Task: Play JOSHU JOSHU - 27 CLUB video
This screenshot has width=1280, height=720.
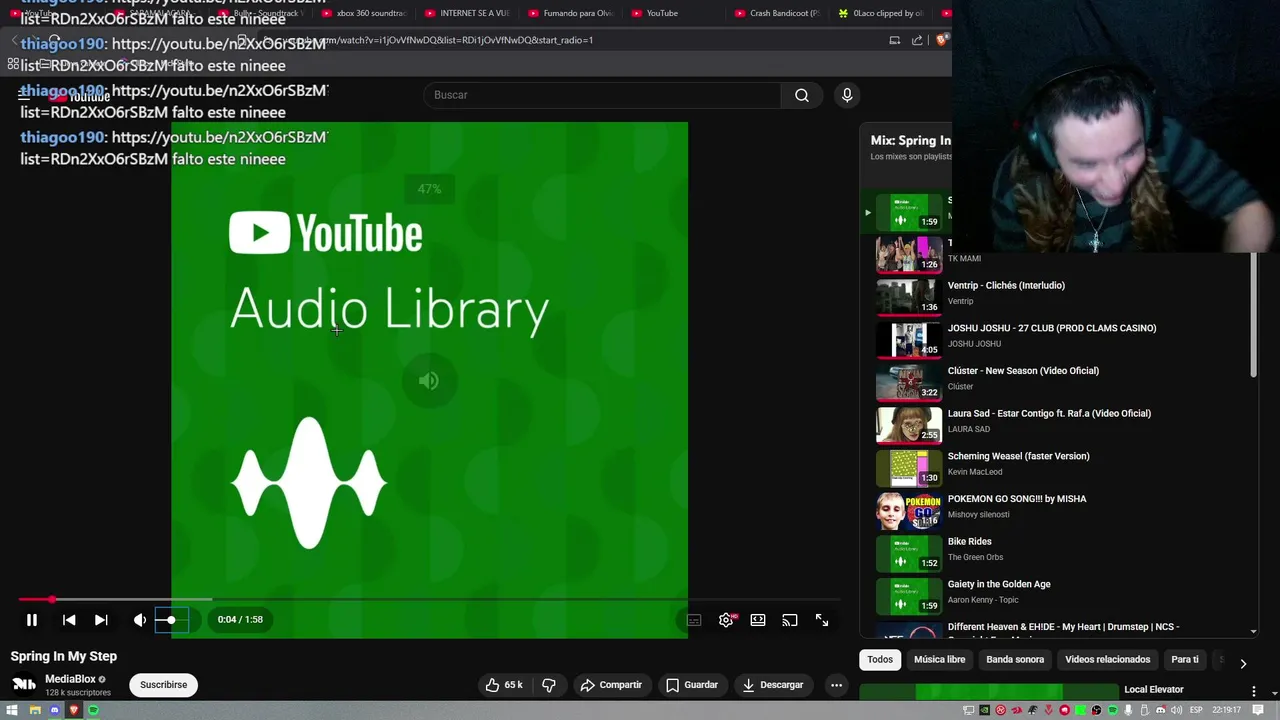Action: pyautogui.click(x=1052, y=328)
